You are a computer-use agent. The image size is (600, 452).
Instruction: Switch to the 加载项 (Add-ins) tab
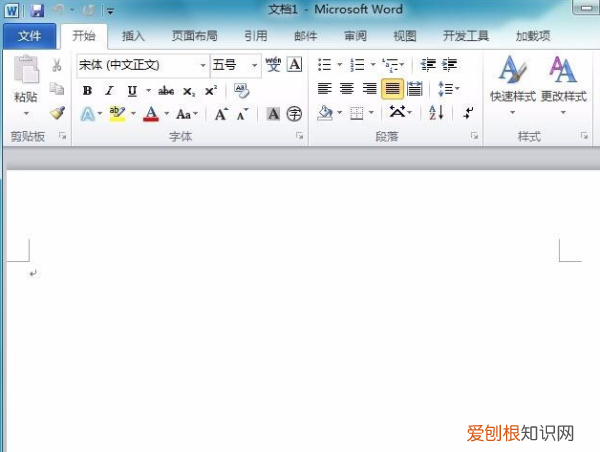tap(533, 36)
